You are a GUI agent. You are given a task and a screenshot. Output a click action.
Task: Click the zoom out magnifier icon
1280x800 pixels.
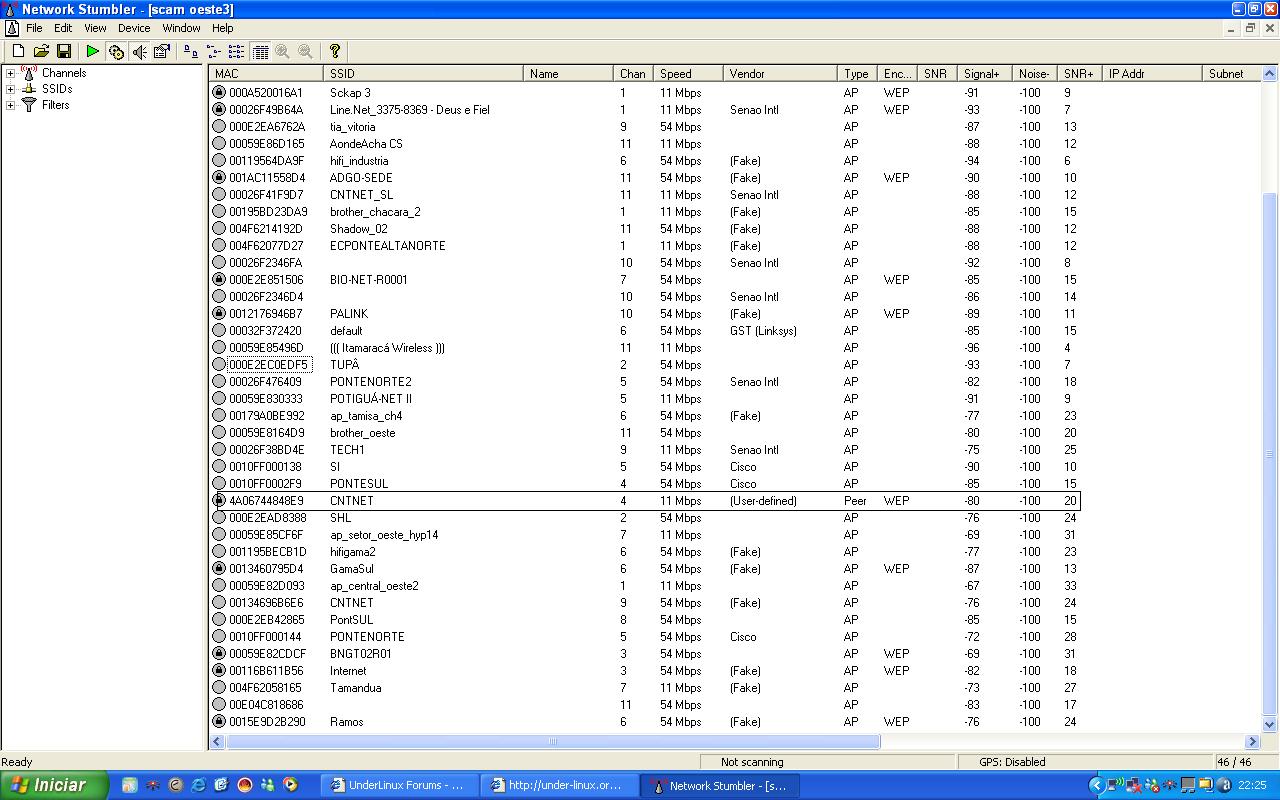coord(306,51)
